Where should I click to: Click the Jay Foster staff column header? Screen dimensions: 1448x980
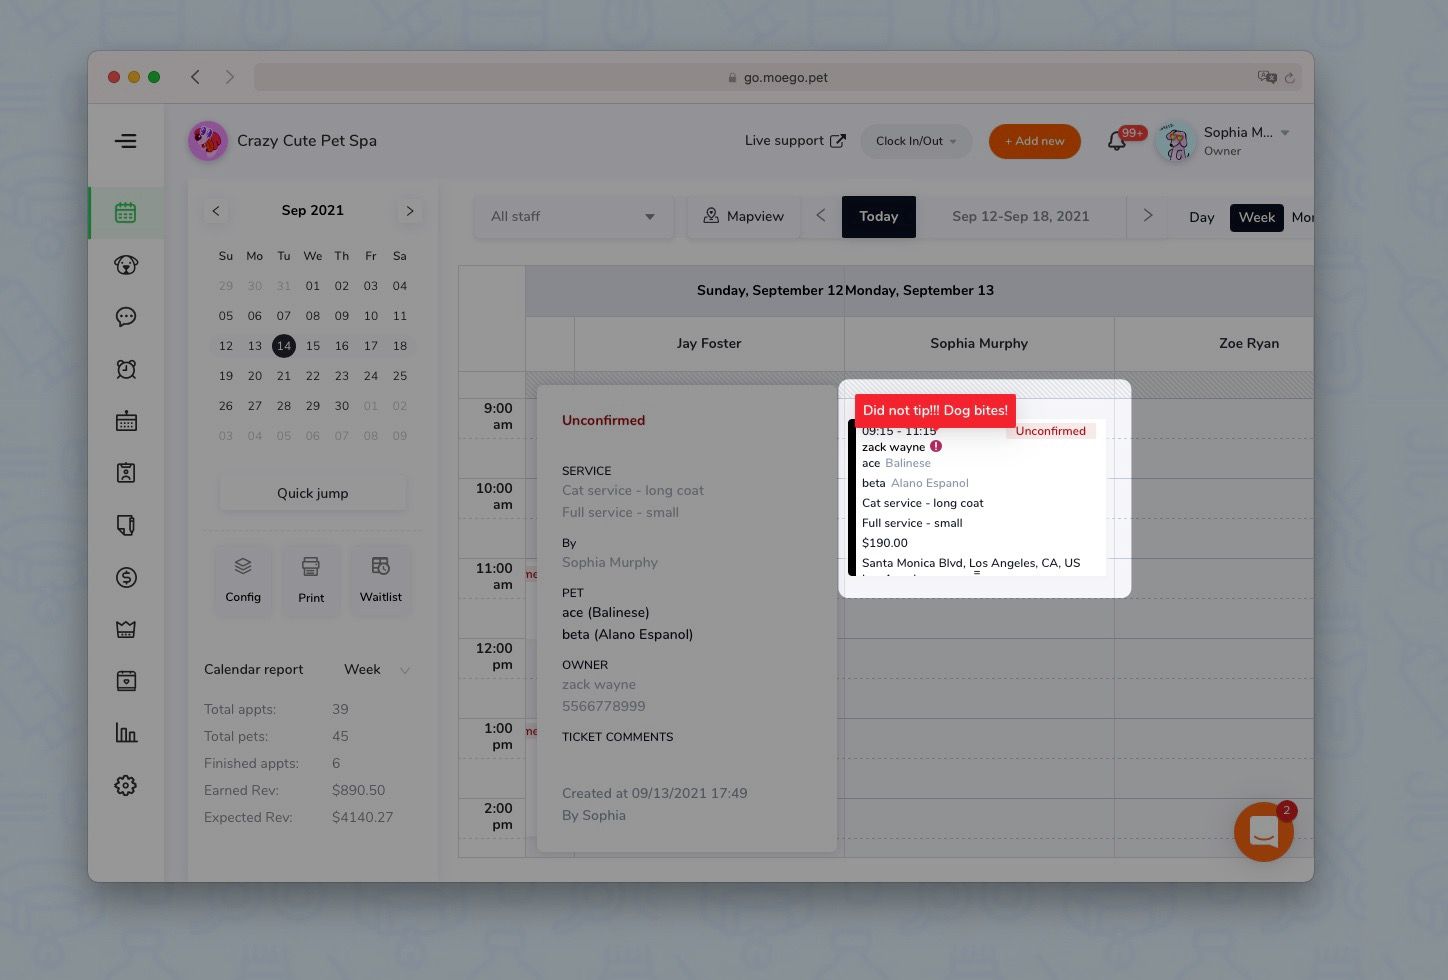point(709,343)
